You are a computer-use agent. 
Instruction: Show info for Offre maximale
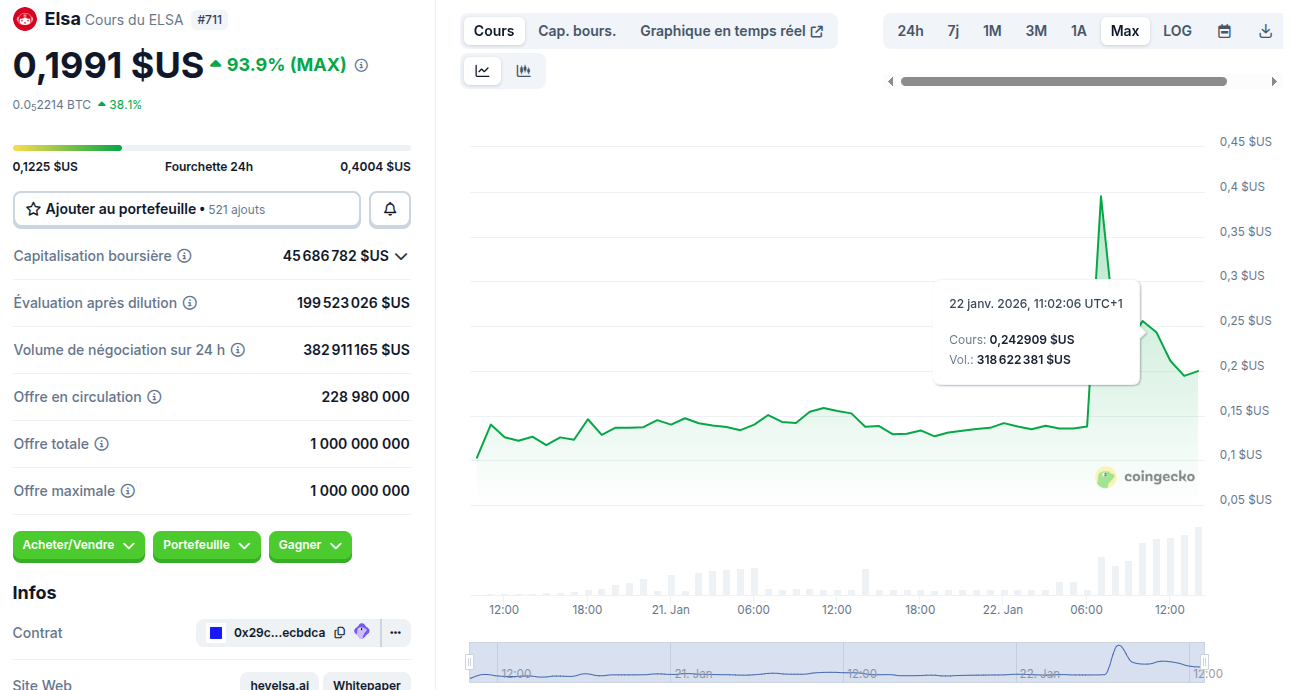128,491
